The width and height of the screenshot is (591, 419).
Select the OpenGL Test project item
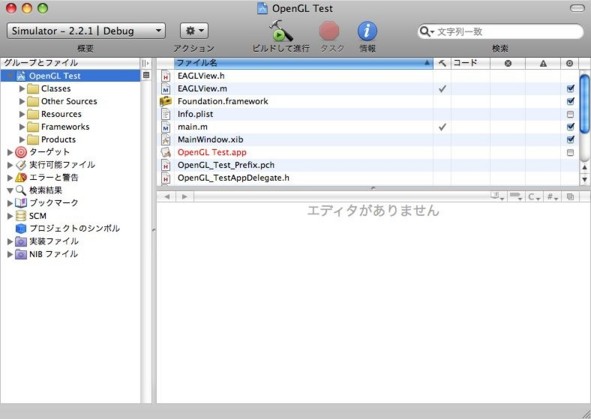coord(70,76)
